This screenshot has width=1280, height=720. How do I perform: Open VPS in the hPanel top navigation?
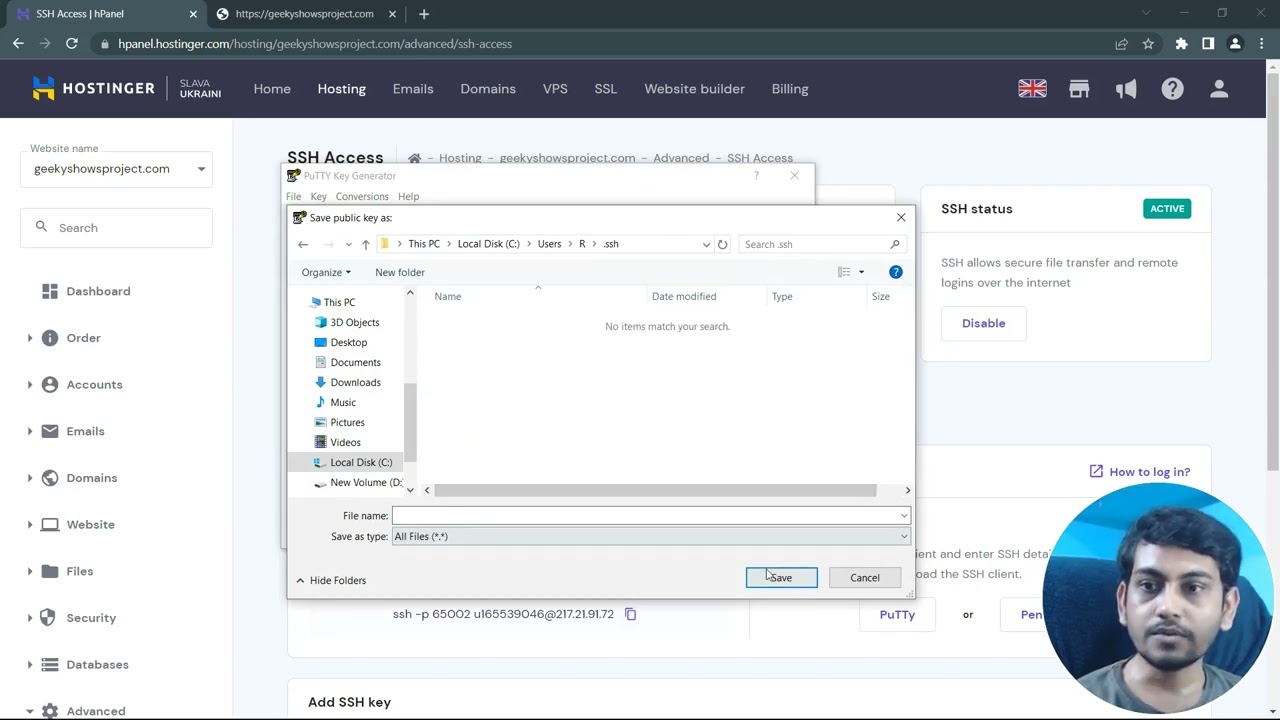555,89
